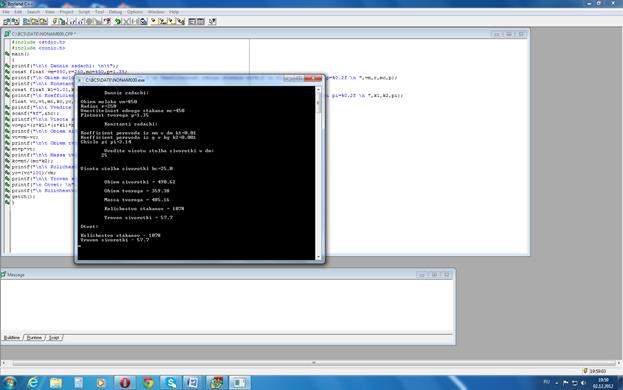Switch to the Script tab in Message window
Screen dimensions: 623x390
pyautogui.click(x=54, y=338)
